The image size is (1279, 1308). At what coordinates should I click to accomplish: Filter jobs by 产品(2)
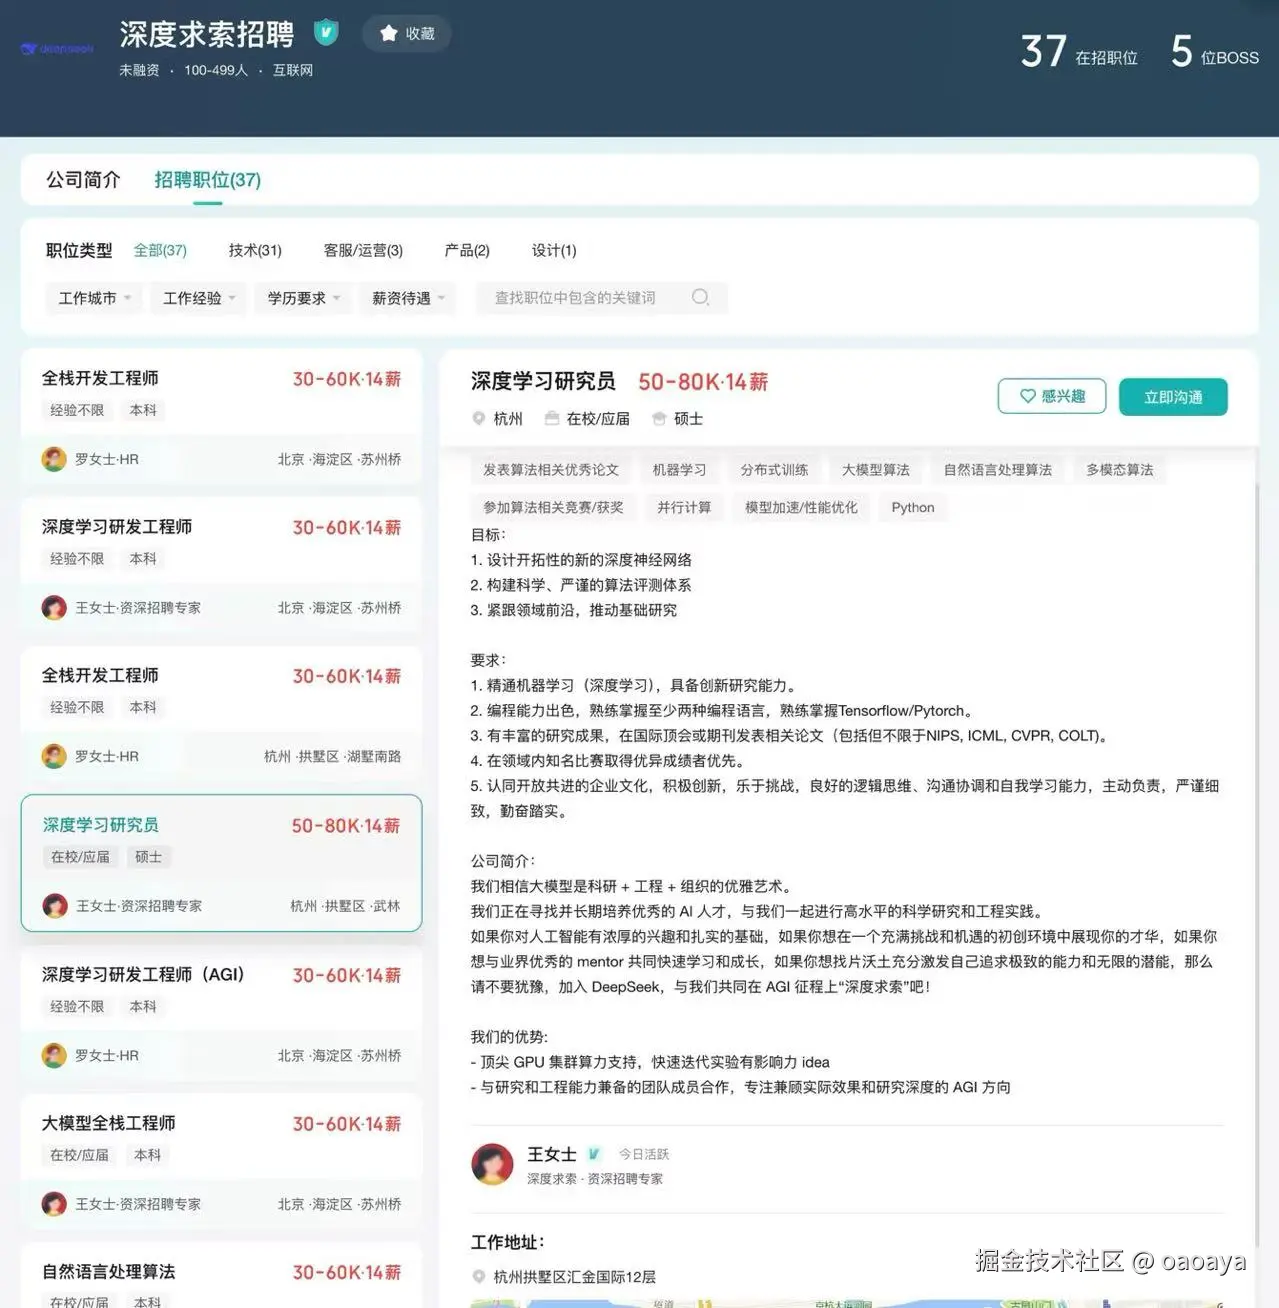pos(467,250)
